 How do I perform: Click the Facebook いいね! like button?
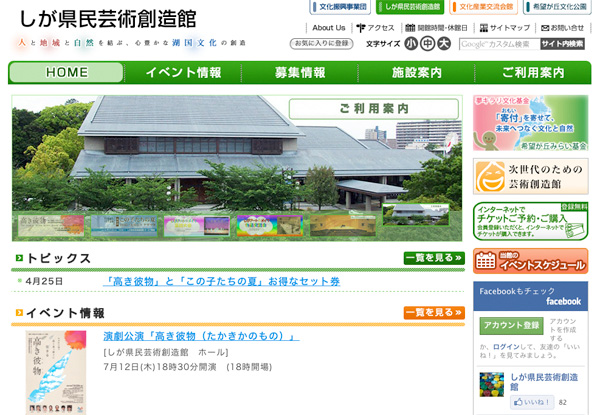[532, 402]
